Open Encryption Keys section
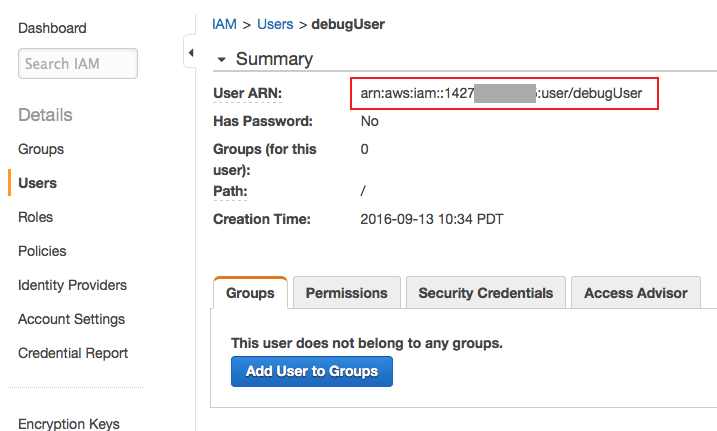The image size is (717, 431). (68, 424)
